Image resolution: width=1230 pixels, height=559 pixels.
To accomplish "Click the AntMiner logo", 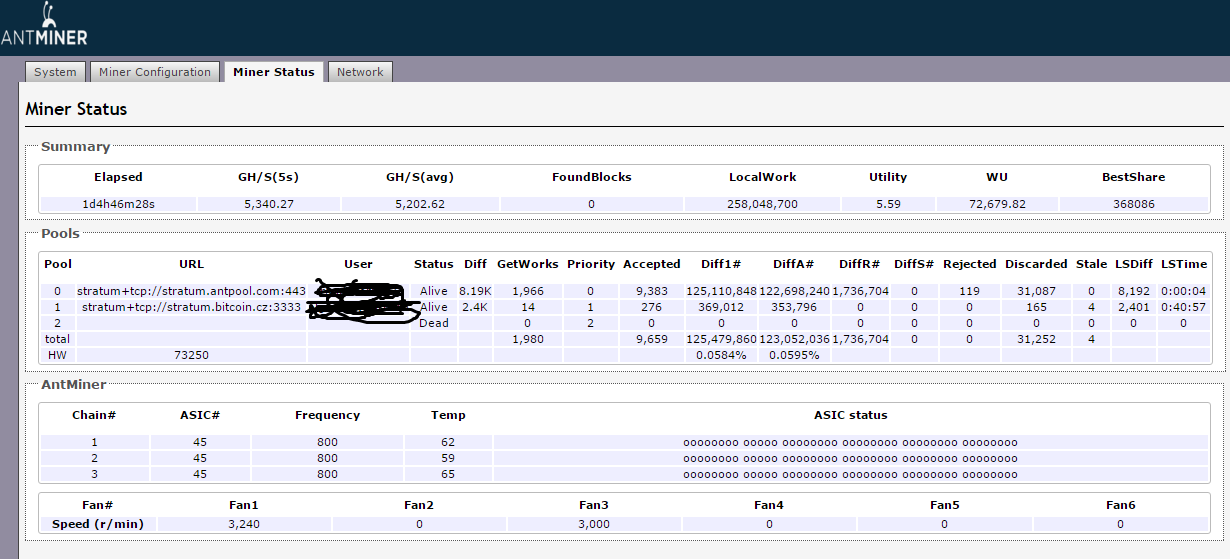I will coord(46,26).
